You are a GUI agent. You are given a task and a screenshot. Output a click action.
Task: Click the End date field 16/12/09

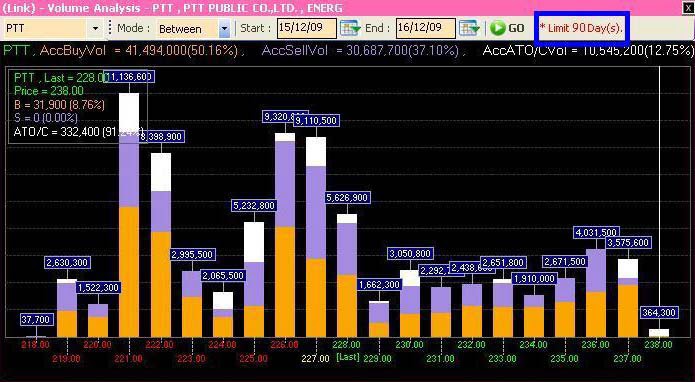(426, 28)
